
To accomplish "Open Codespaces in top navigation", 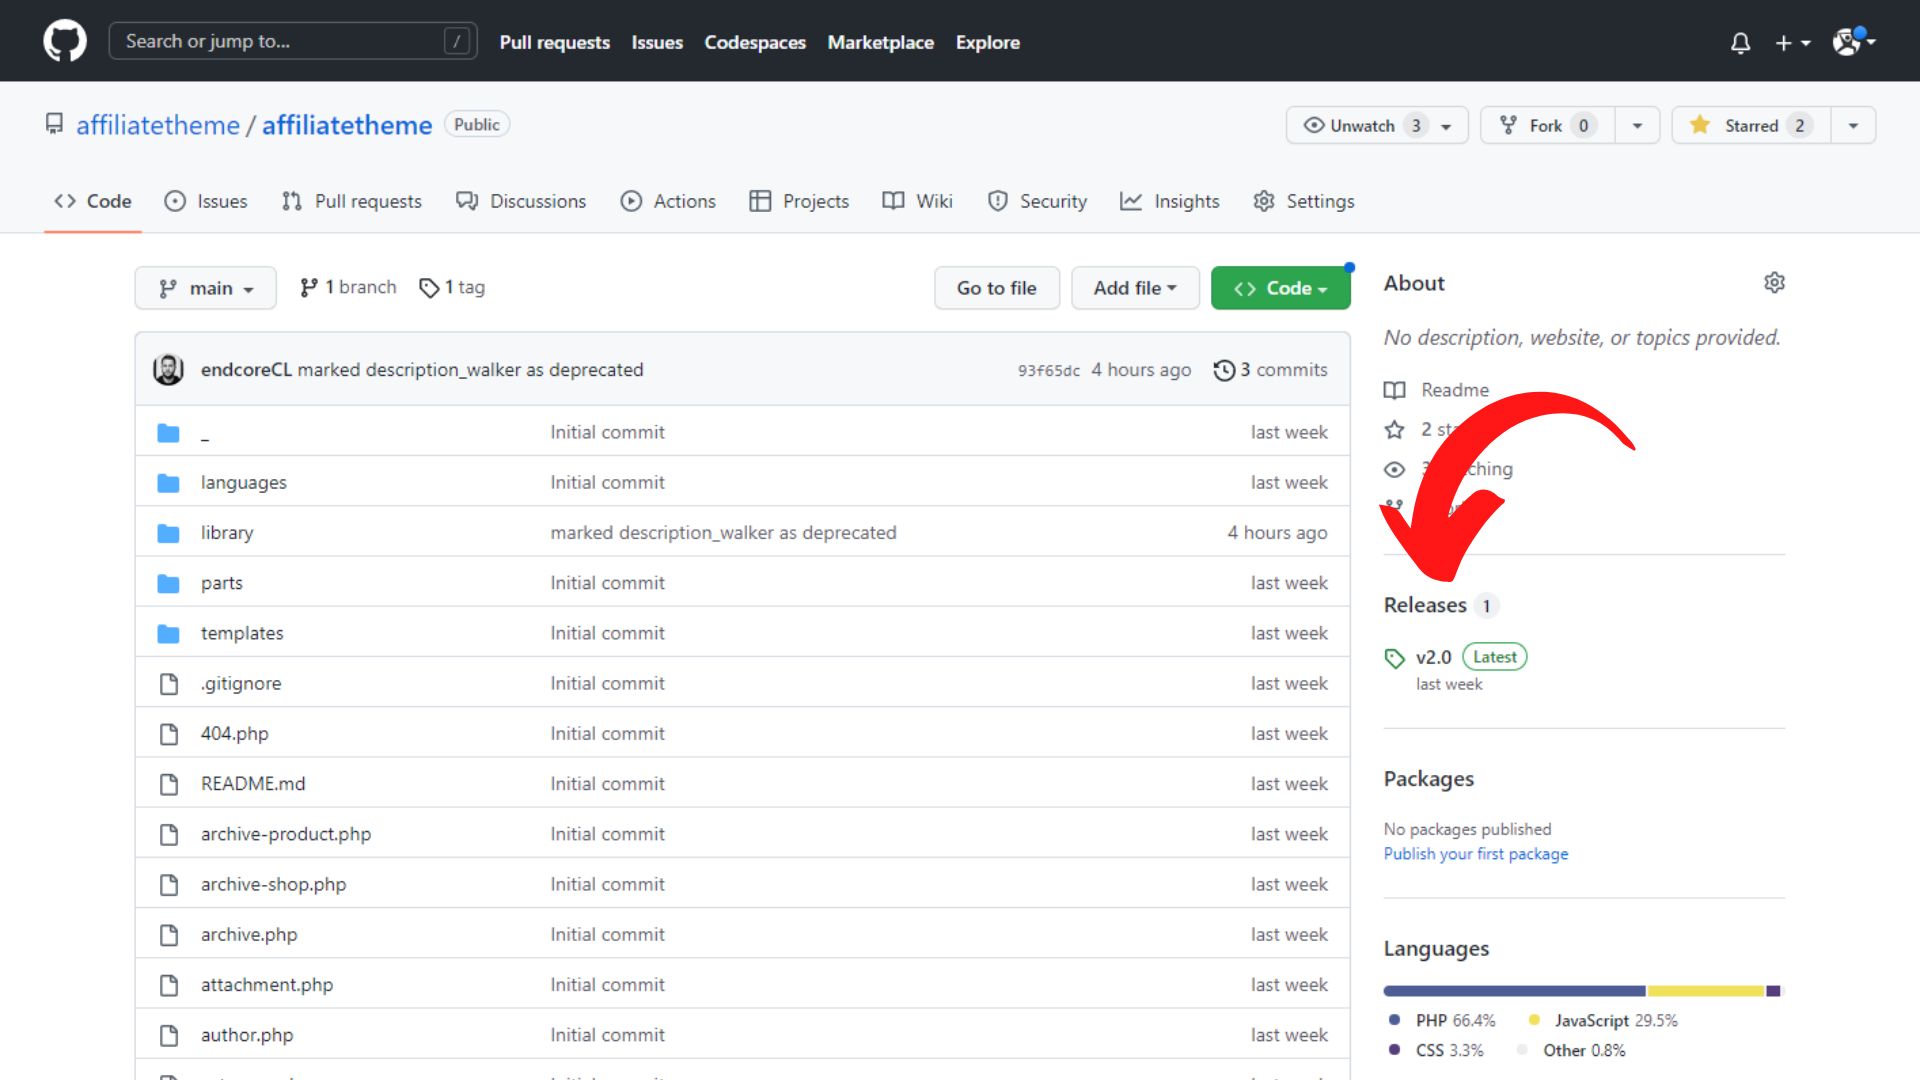I will (x=755, y=42).
